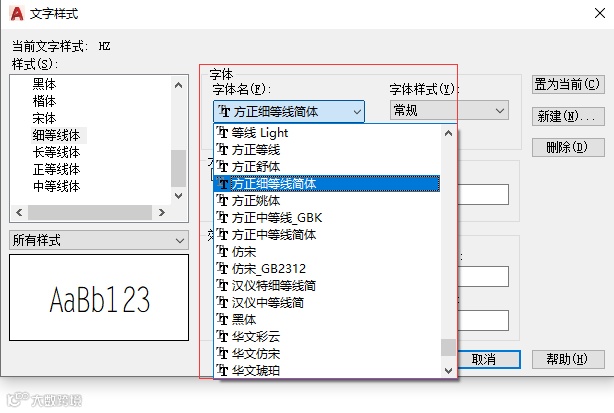
Task: Select 中等线体 style
Action: click(x=57, y=186)
